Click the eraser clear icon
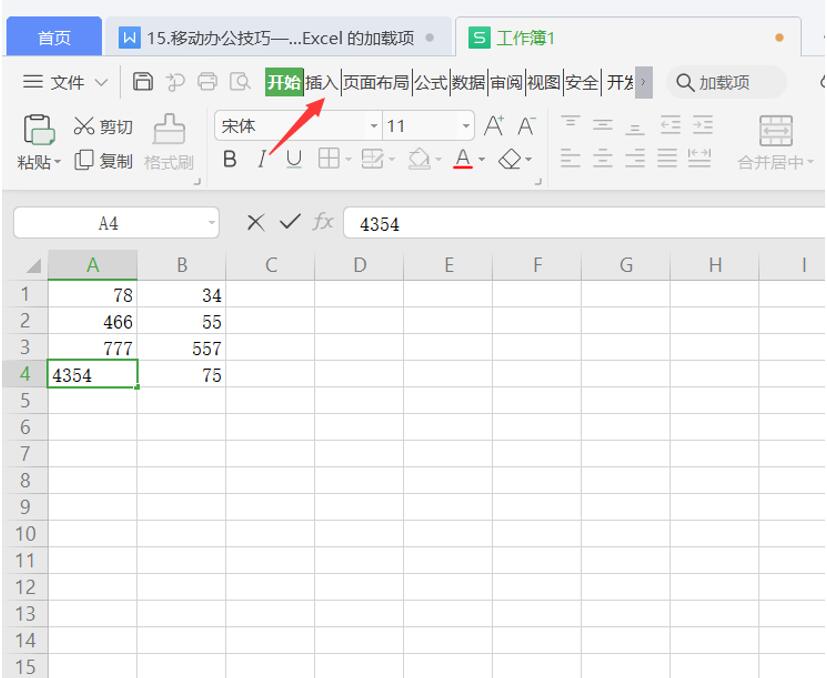Image resolution: width=827 pixels, height=678 pixels. click(x=509, y=159)
